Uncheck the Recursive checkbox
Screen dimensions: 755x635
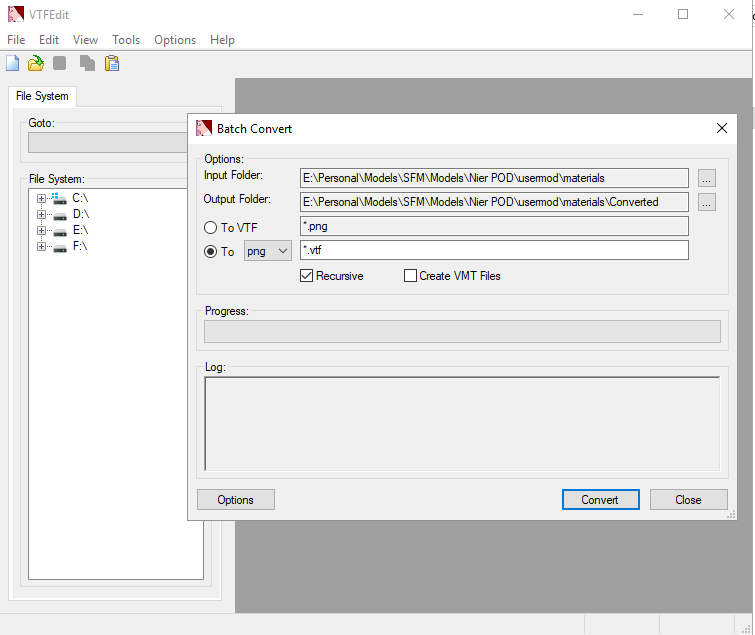(307, 276)
